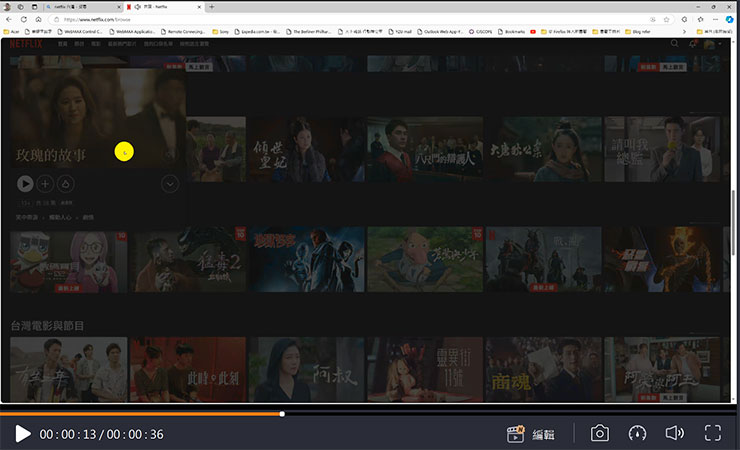740x450 pixels.
Task: Open the Netflix search icon
Action: click(x=674, y=44)
